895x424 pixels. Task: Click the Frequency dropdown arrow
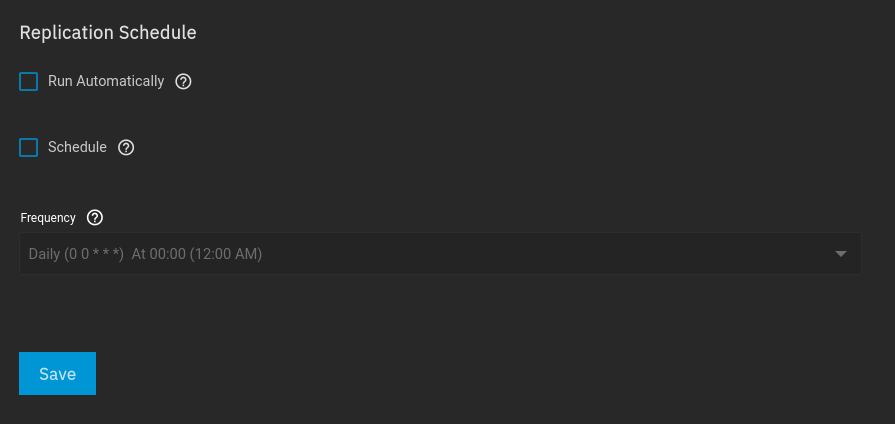pos(841,254)
